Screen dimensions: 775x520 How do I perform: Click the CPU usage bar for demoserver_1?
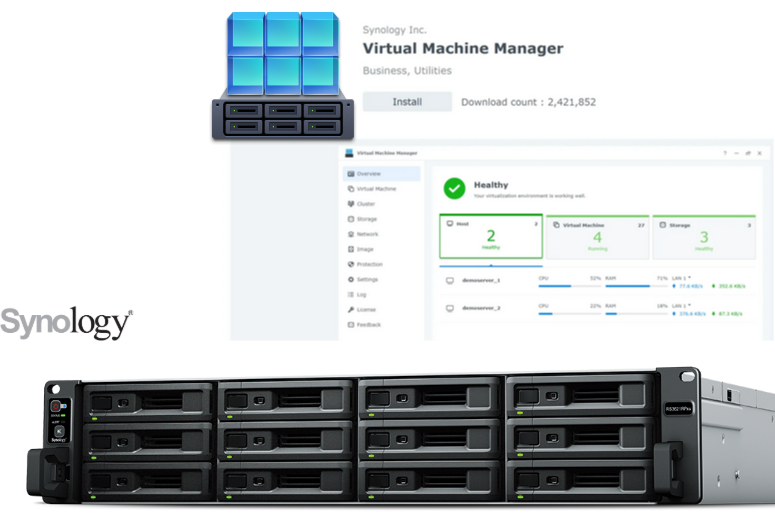point(570,286)
